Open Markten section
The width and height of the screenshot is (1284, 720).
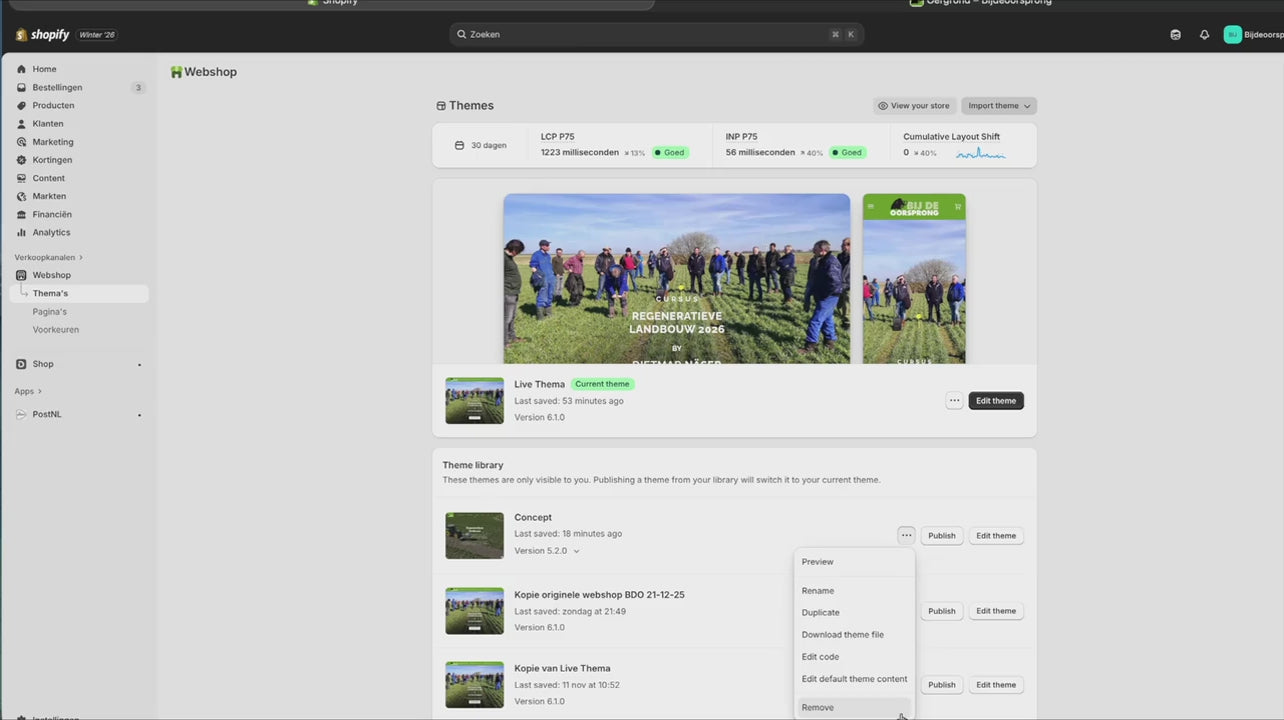49,196
